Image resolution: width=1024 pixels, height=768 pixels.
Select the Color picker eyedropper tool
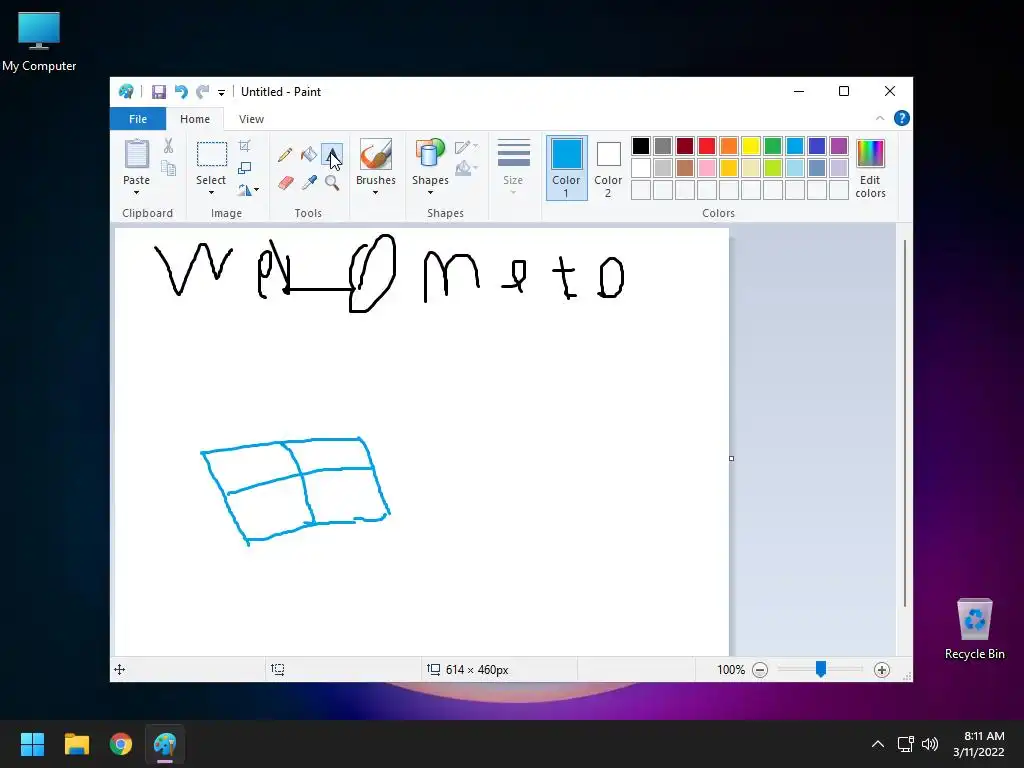coord(309,183)
